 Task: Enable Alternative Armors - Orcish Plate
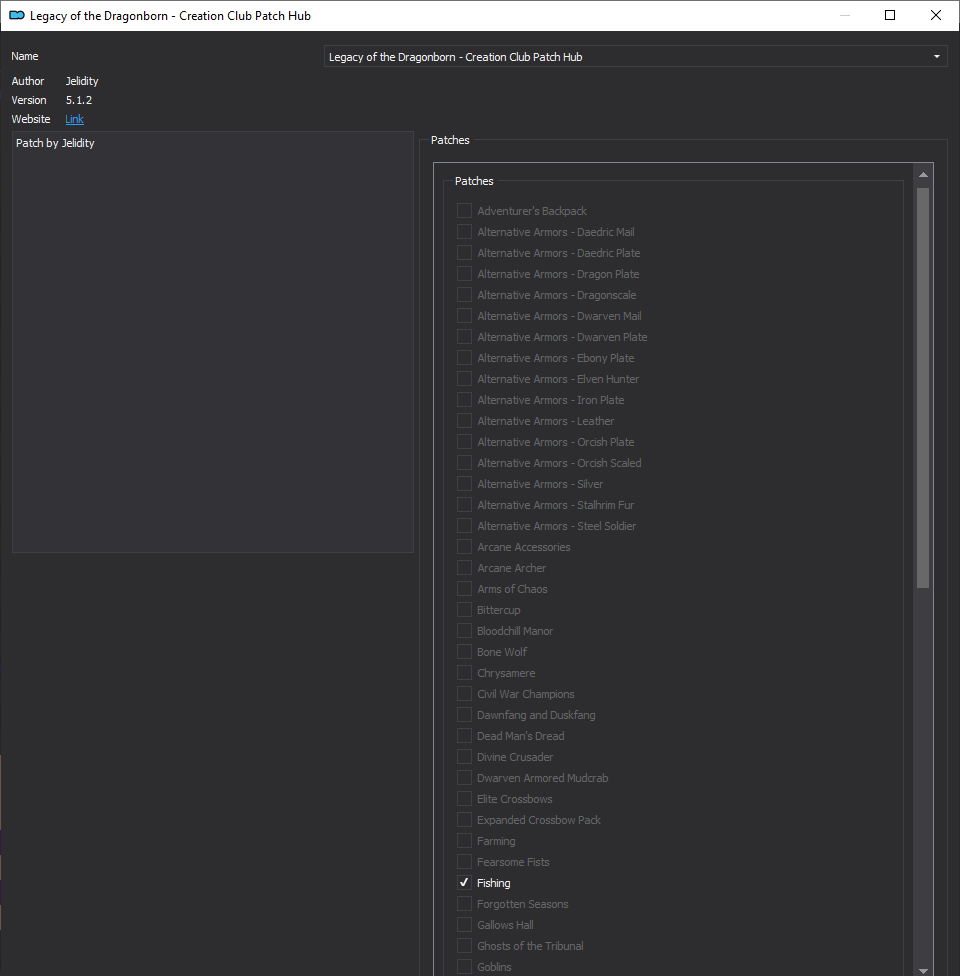[x=464, y=442]
